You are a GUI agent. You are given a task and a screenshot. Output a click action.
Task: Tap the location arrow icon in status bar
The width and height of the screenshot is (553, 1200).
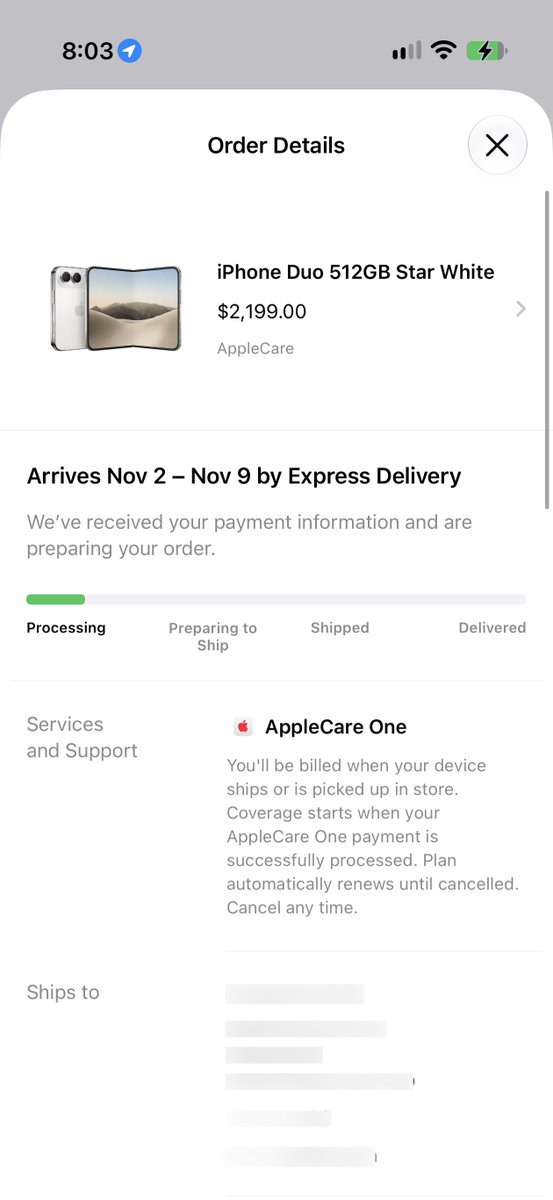130,50
